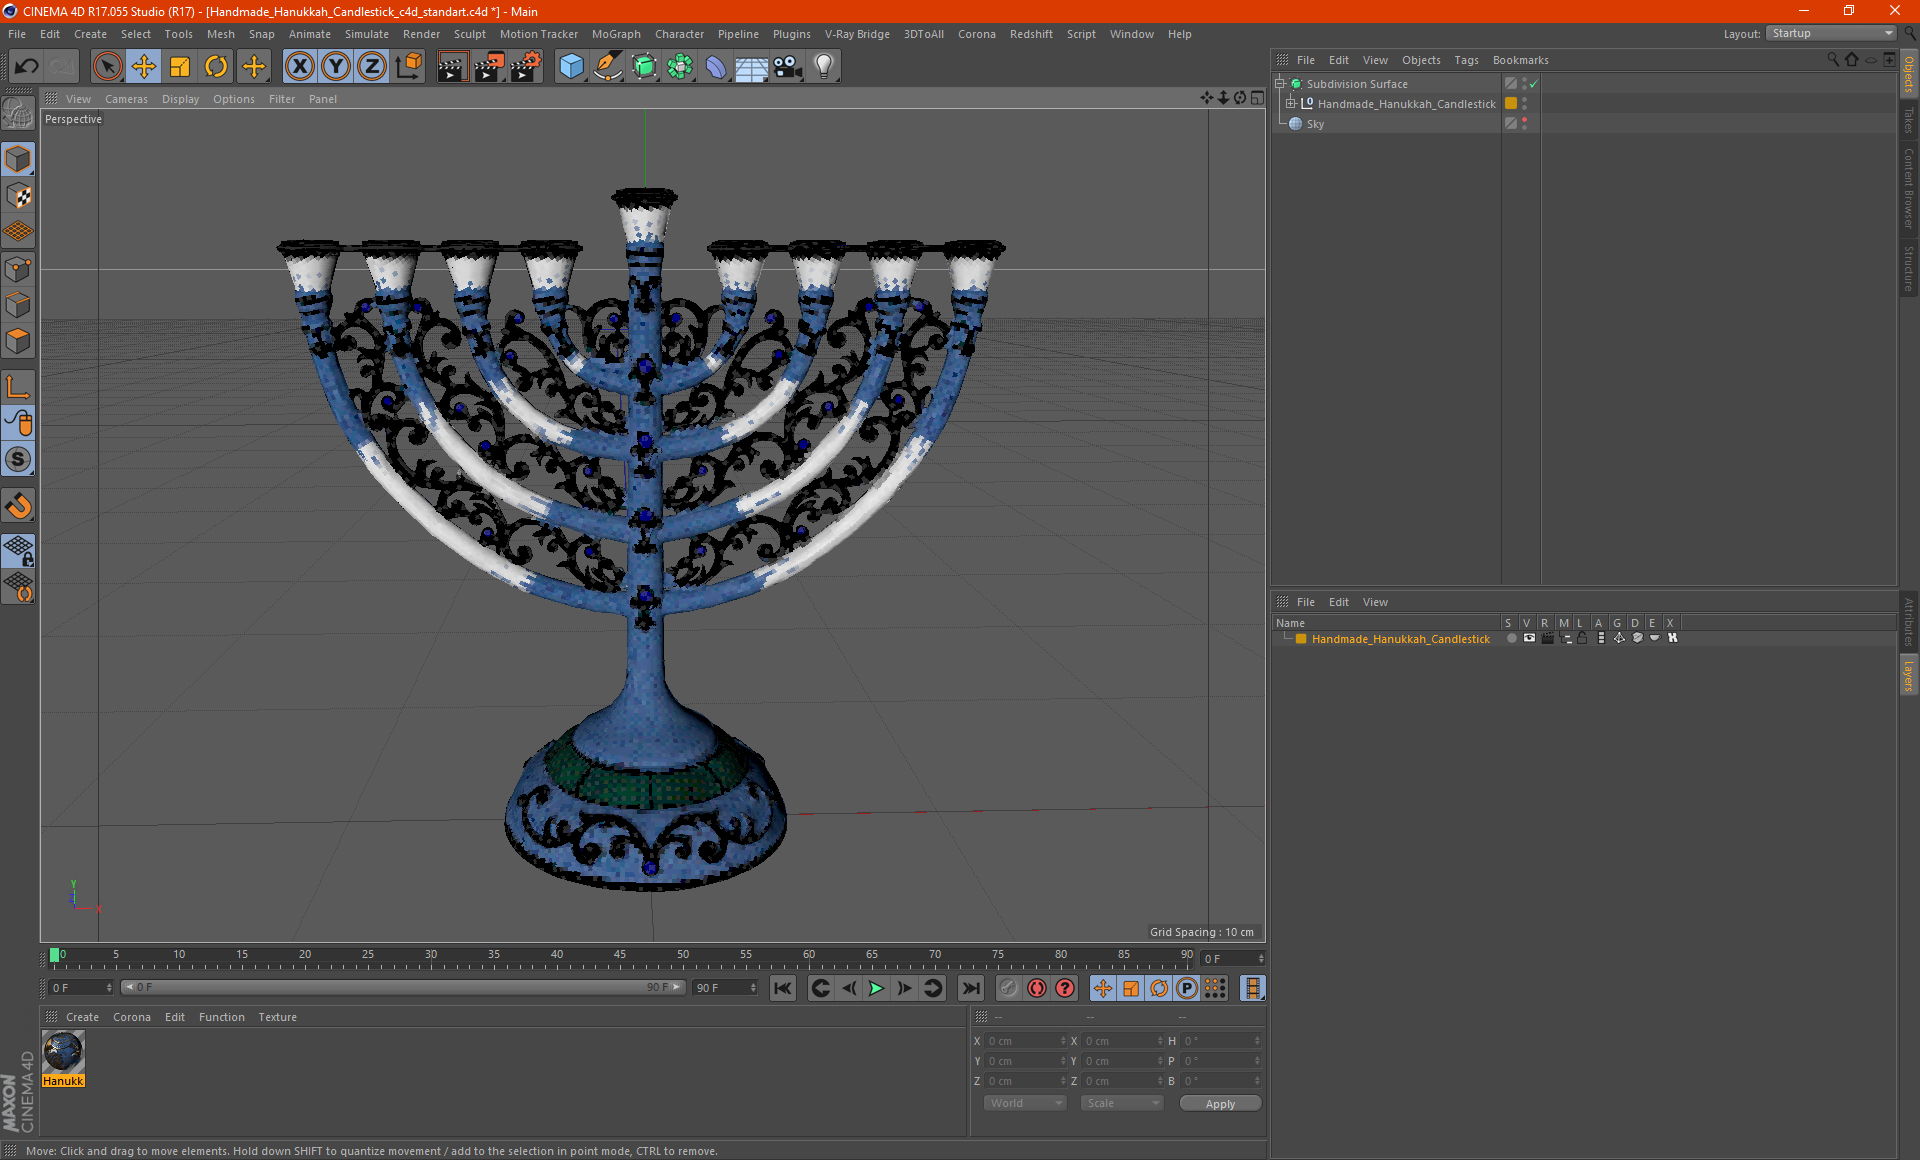The width and height of the screenshot is (1920, 1160).
Task: Toggle Snap enable S icon
Action: 18,460
